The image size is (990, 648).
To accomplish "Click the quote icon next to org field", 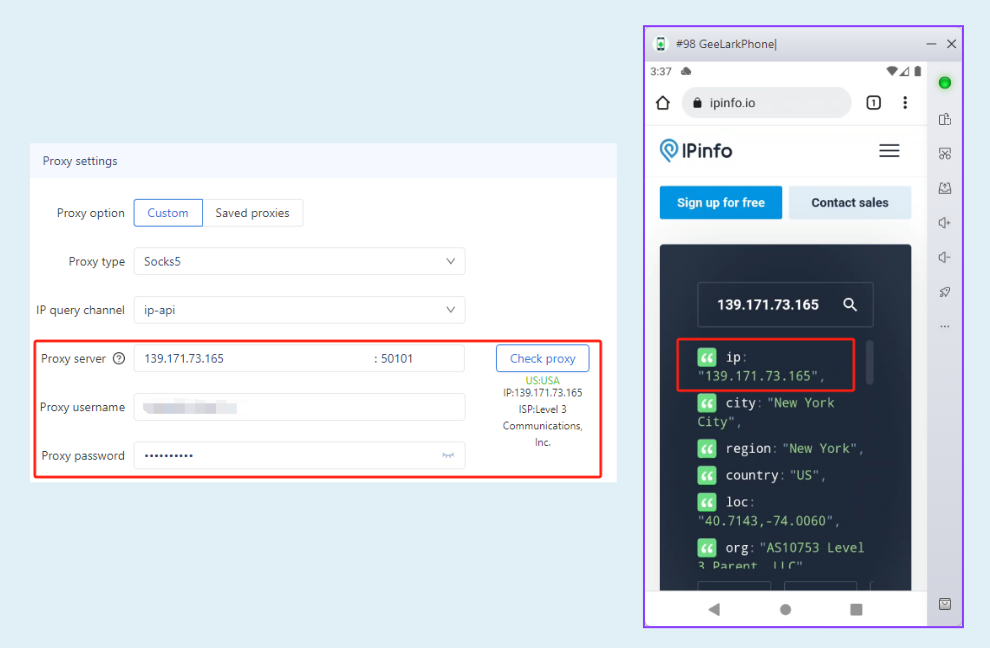I will 707,548.
